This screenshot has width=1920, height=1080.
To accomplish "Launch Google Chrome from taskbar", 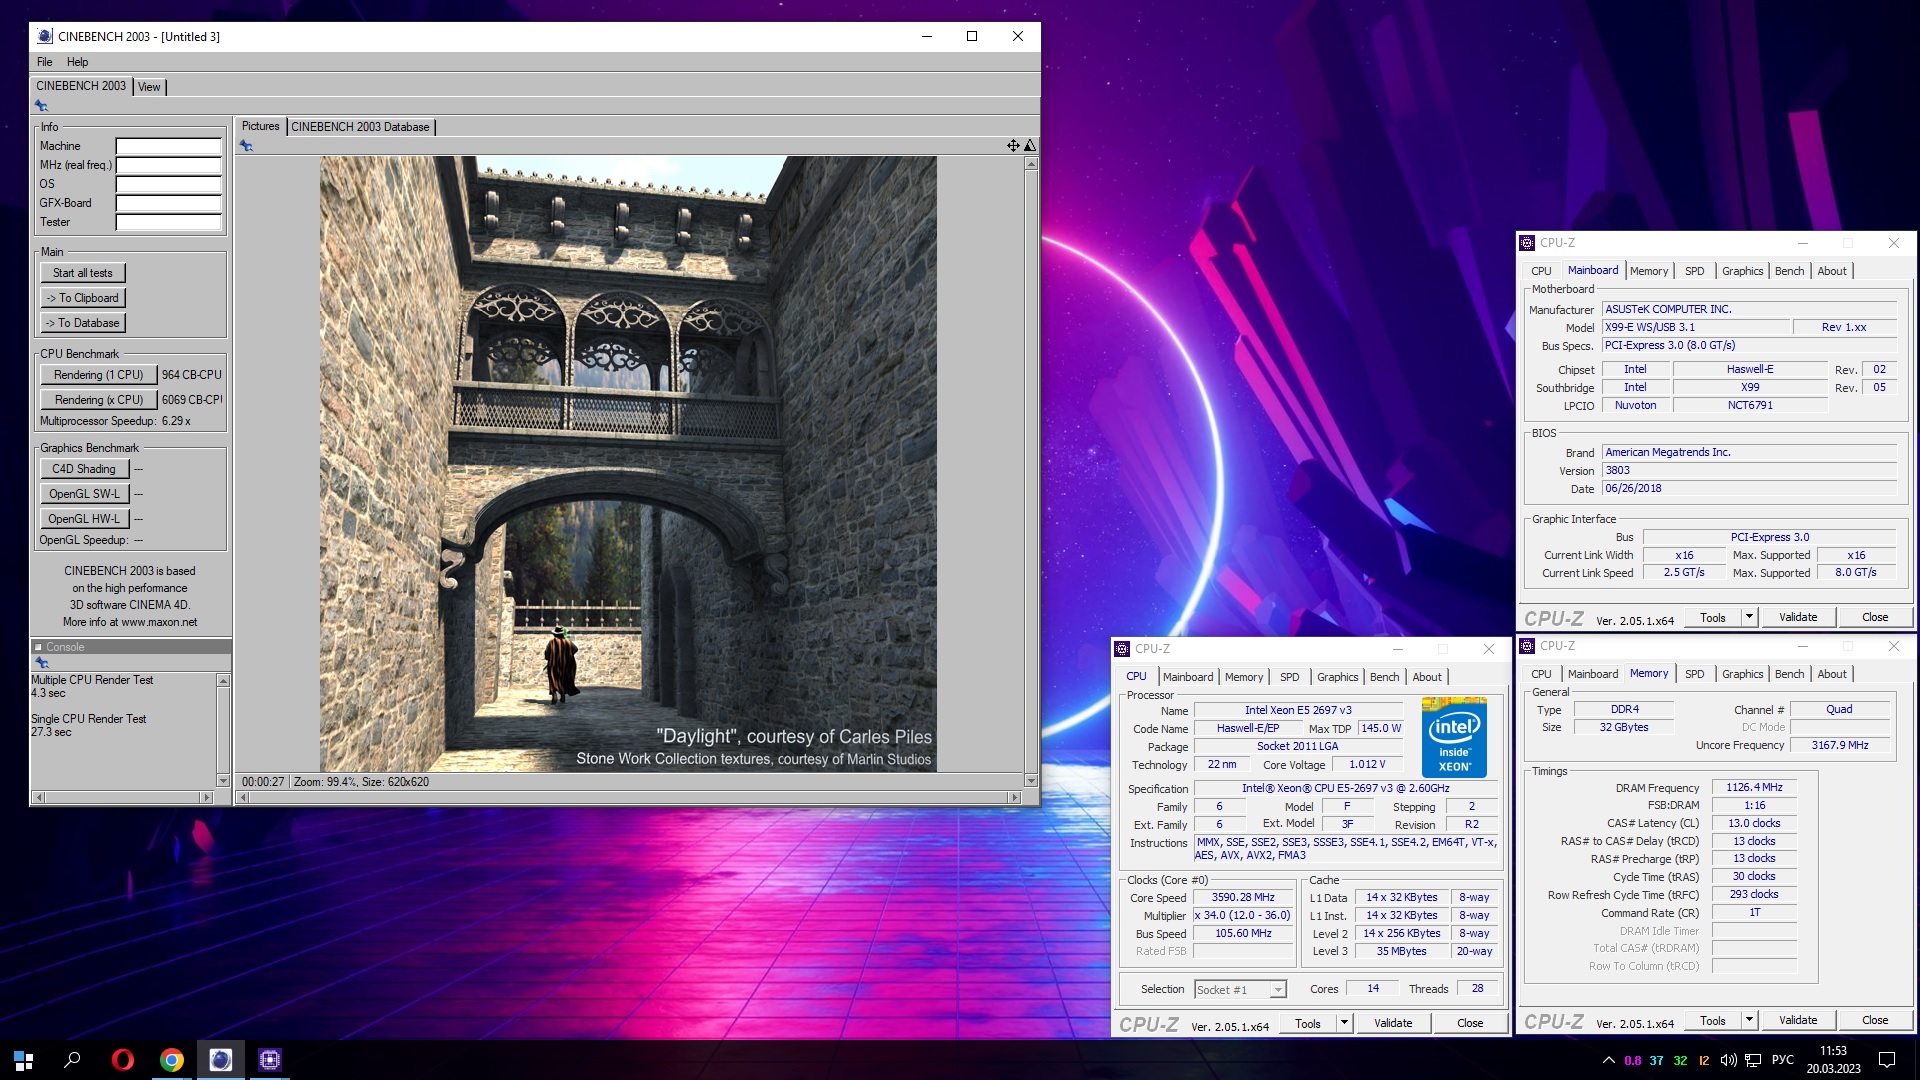I will pyautogui.click(x=171, y=1060).
